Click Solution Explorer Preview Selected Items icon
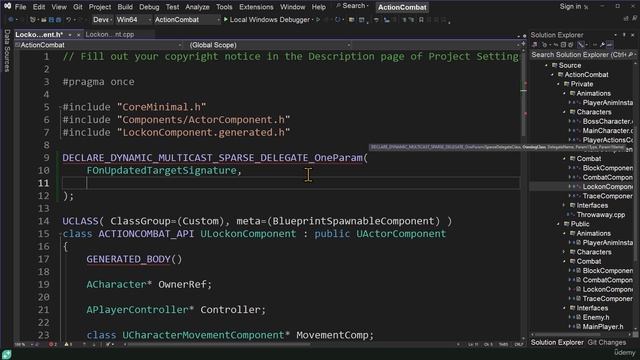 (610, 45)
